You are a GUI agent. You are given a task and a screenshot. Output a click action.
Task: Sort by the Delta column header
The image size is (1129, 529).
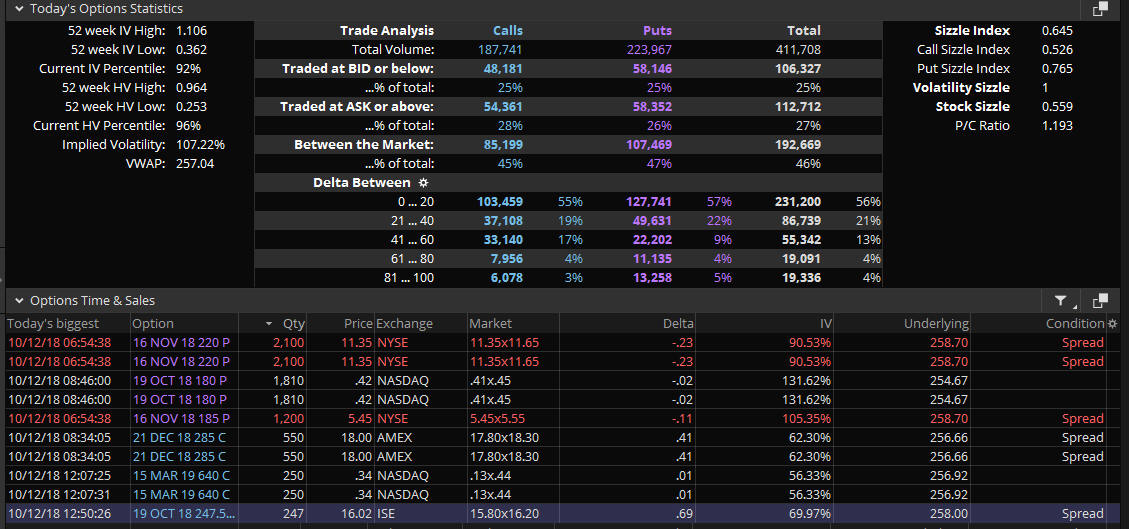pyautogui.click(x=677, y=324)
